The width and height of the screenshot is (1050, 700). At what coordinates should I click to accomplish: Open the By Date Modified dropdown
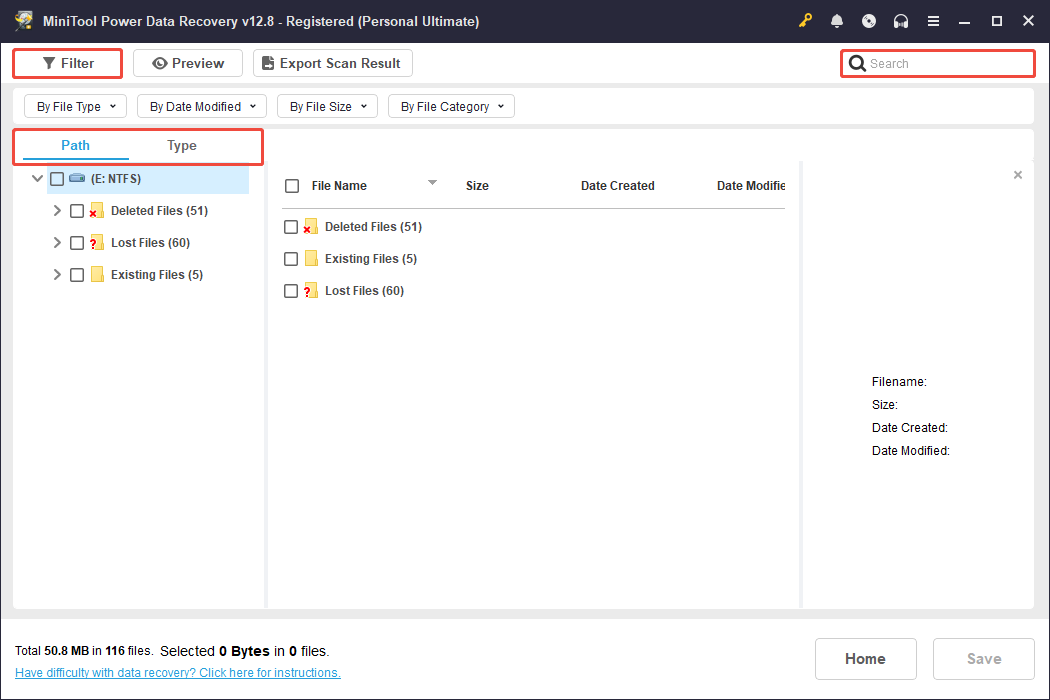pos(201,105)
